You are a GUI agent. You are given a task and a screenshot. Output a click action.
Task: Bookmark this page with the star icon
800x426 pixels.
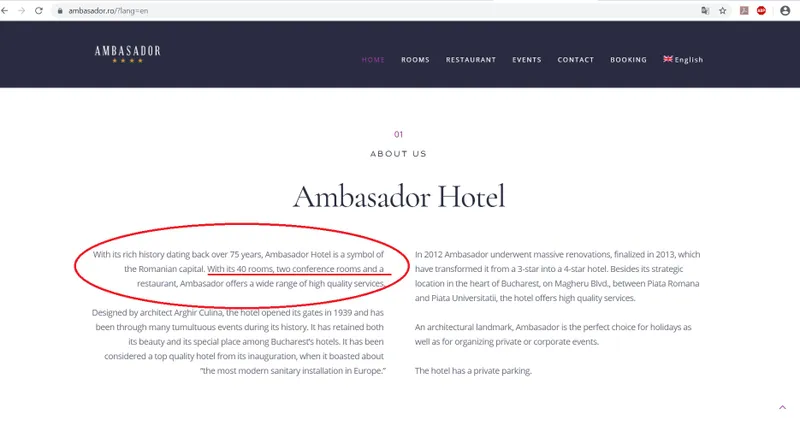(722, 10)
